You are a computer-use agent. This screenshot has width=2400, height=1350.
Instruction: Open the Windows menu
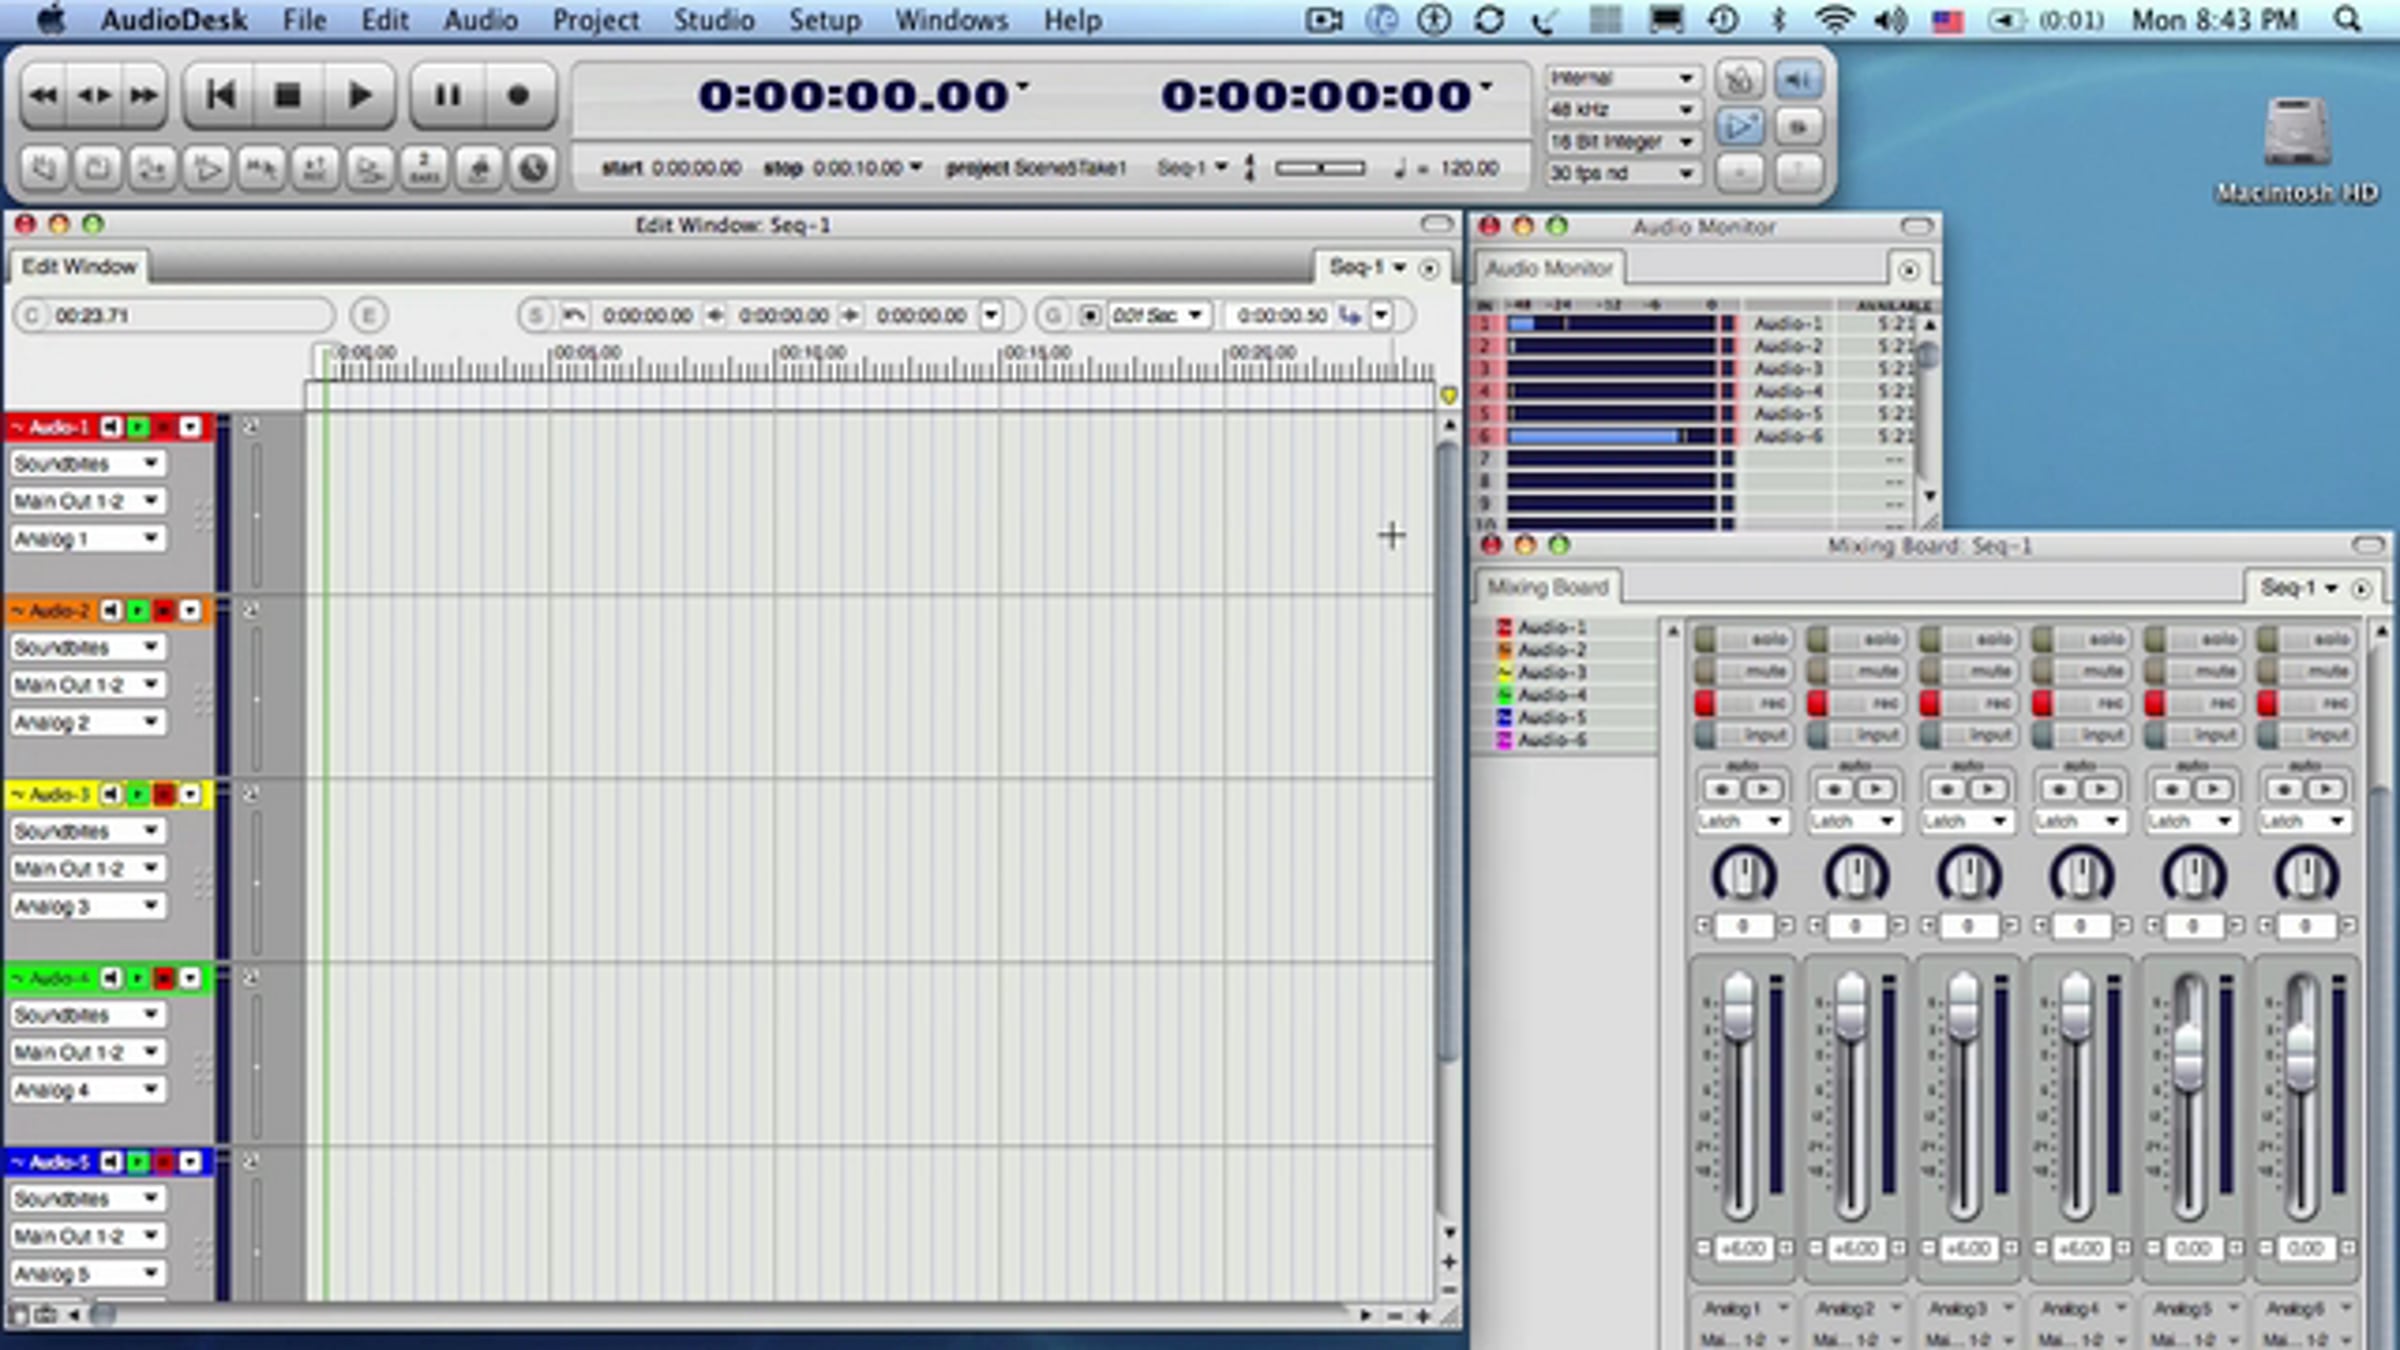click(x=952, y=20)
